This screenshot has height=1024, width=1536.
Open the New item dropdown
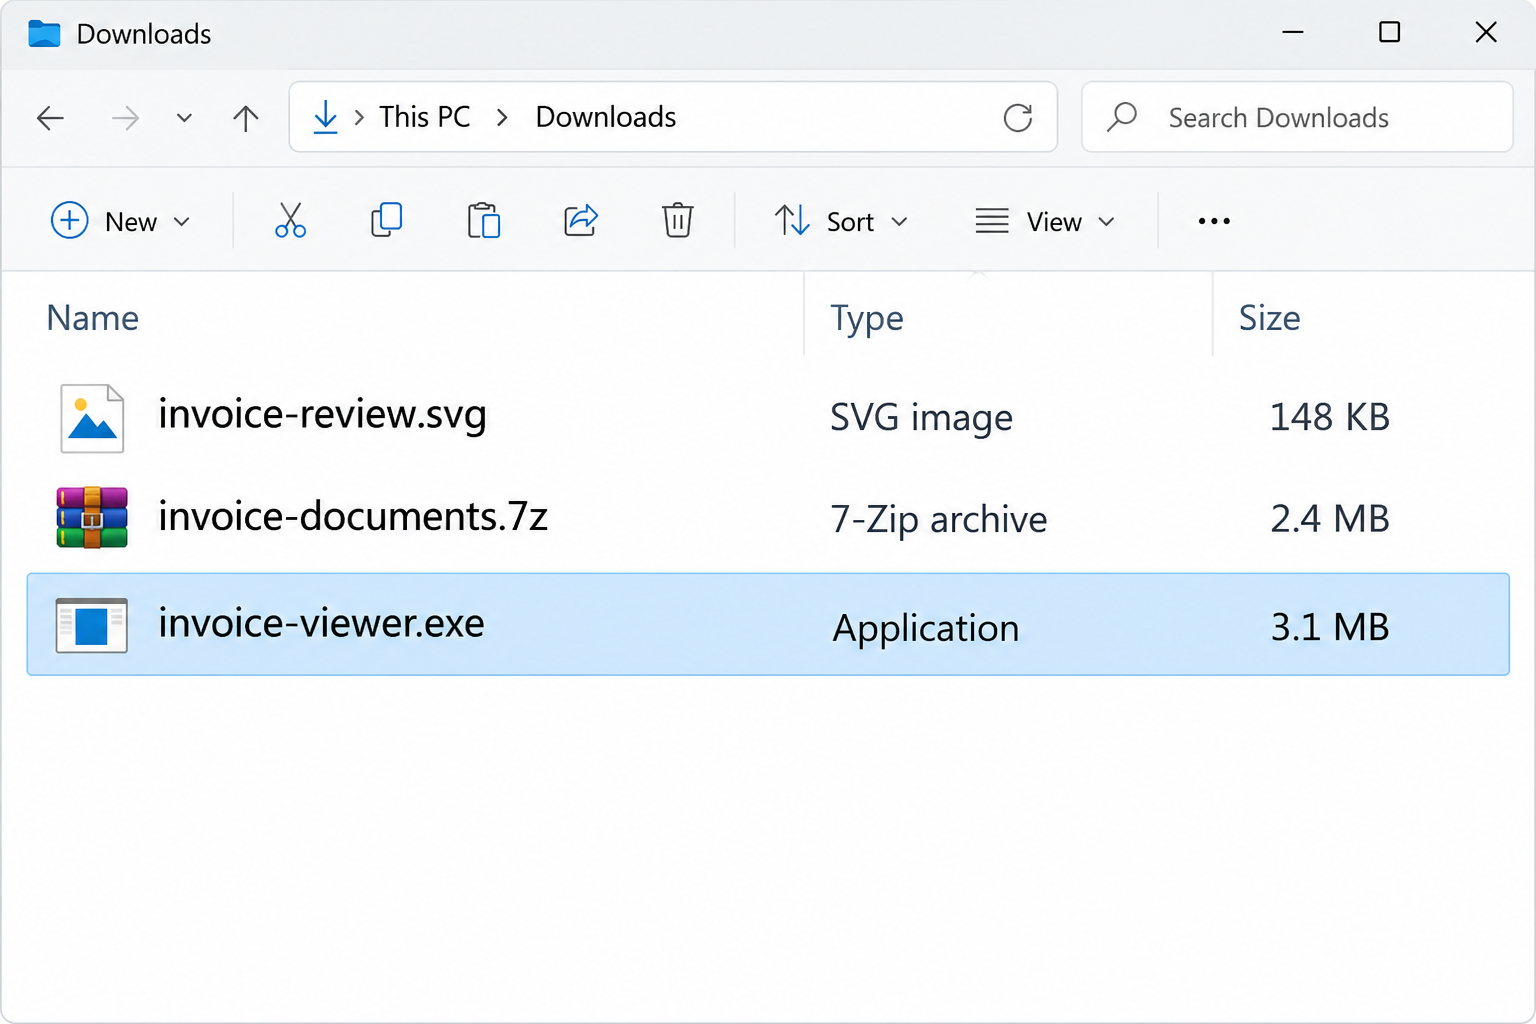point(120,221)
